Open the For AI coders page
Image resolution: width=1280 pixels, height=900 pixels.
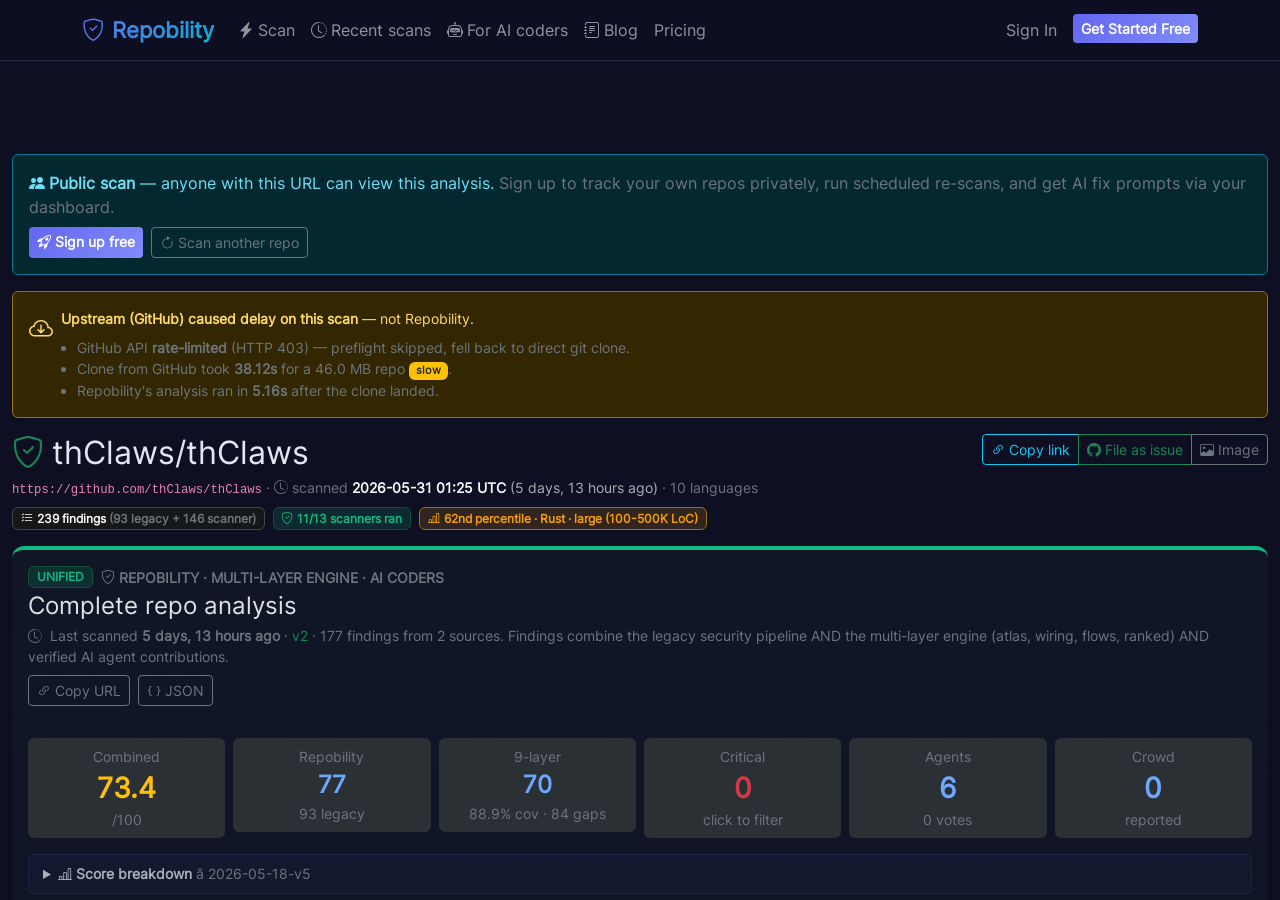507,30
